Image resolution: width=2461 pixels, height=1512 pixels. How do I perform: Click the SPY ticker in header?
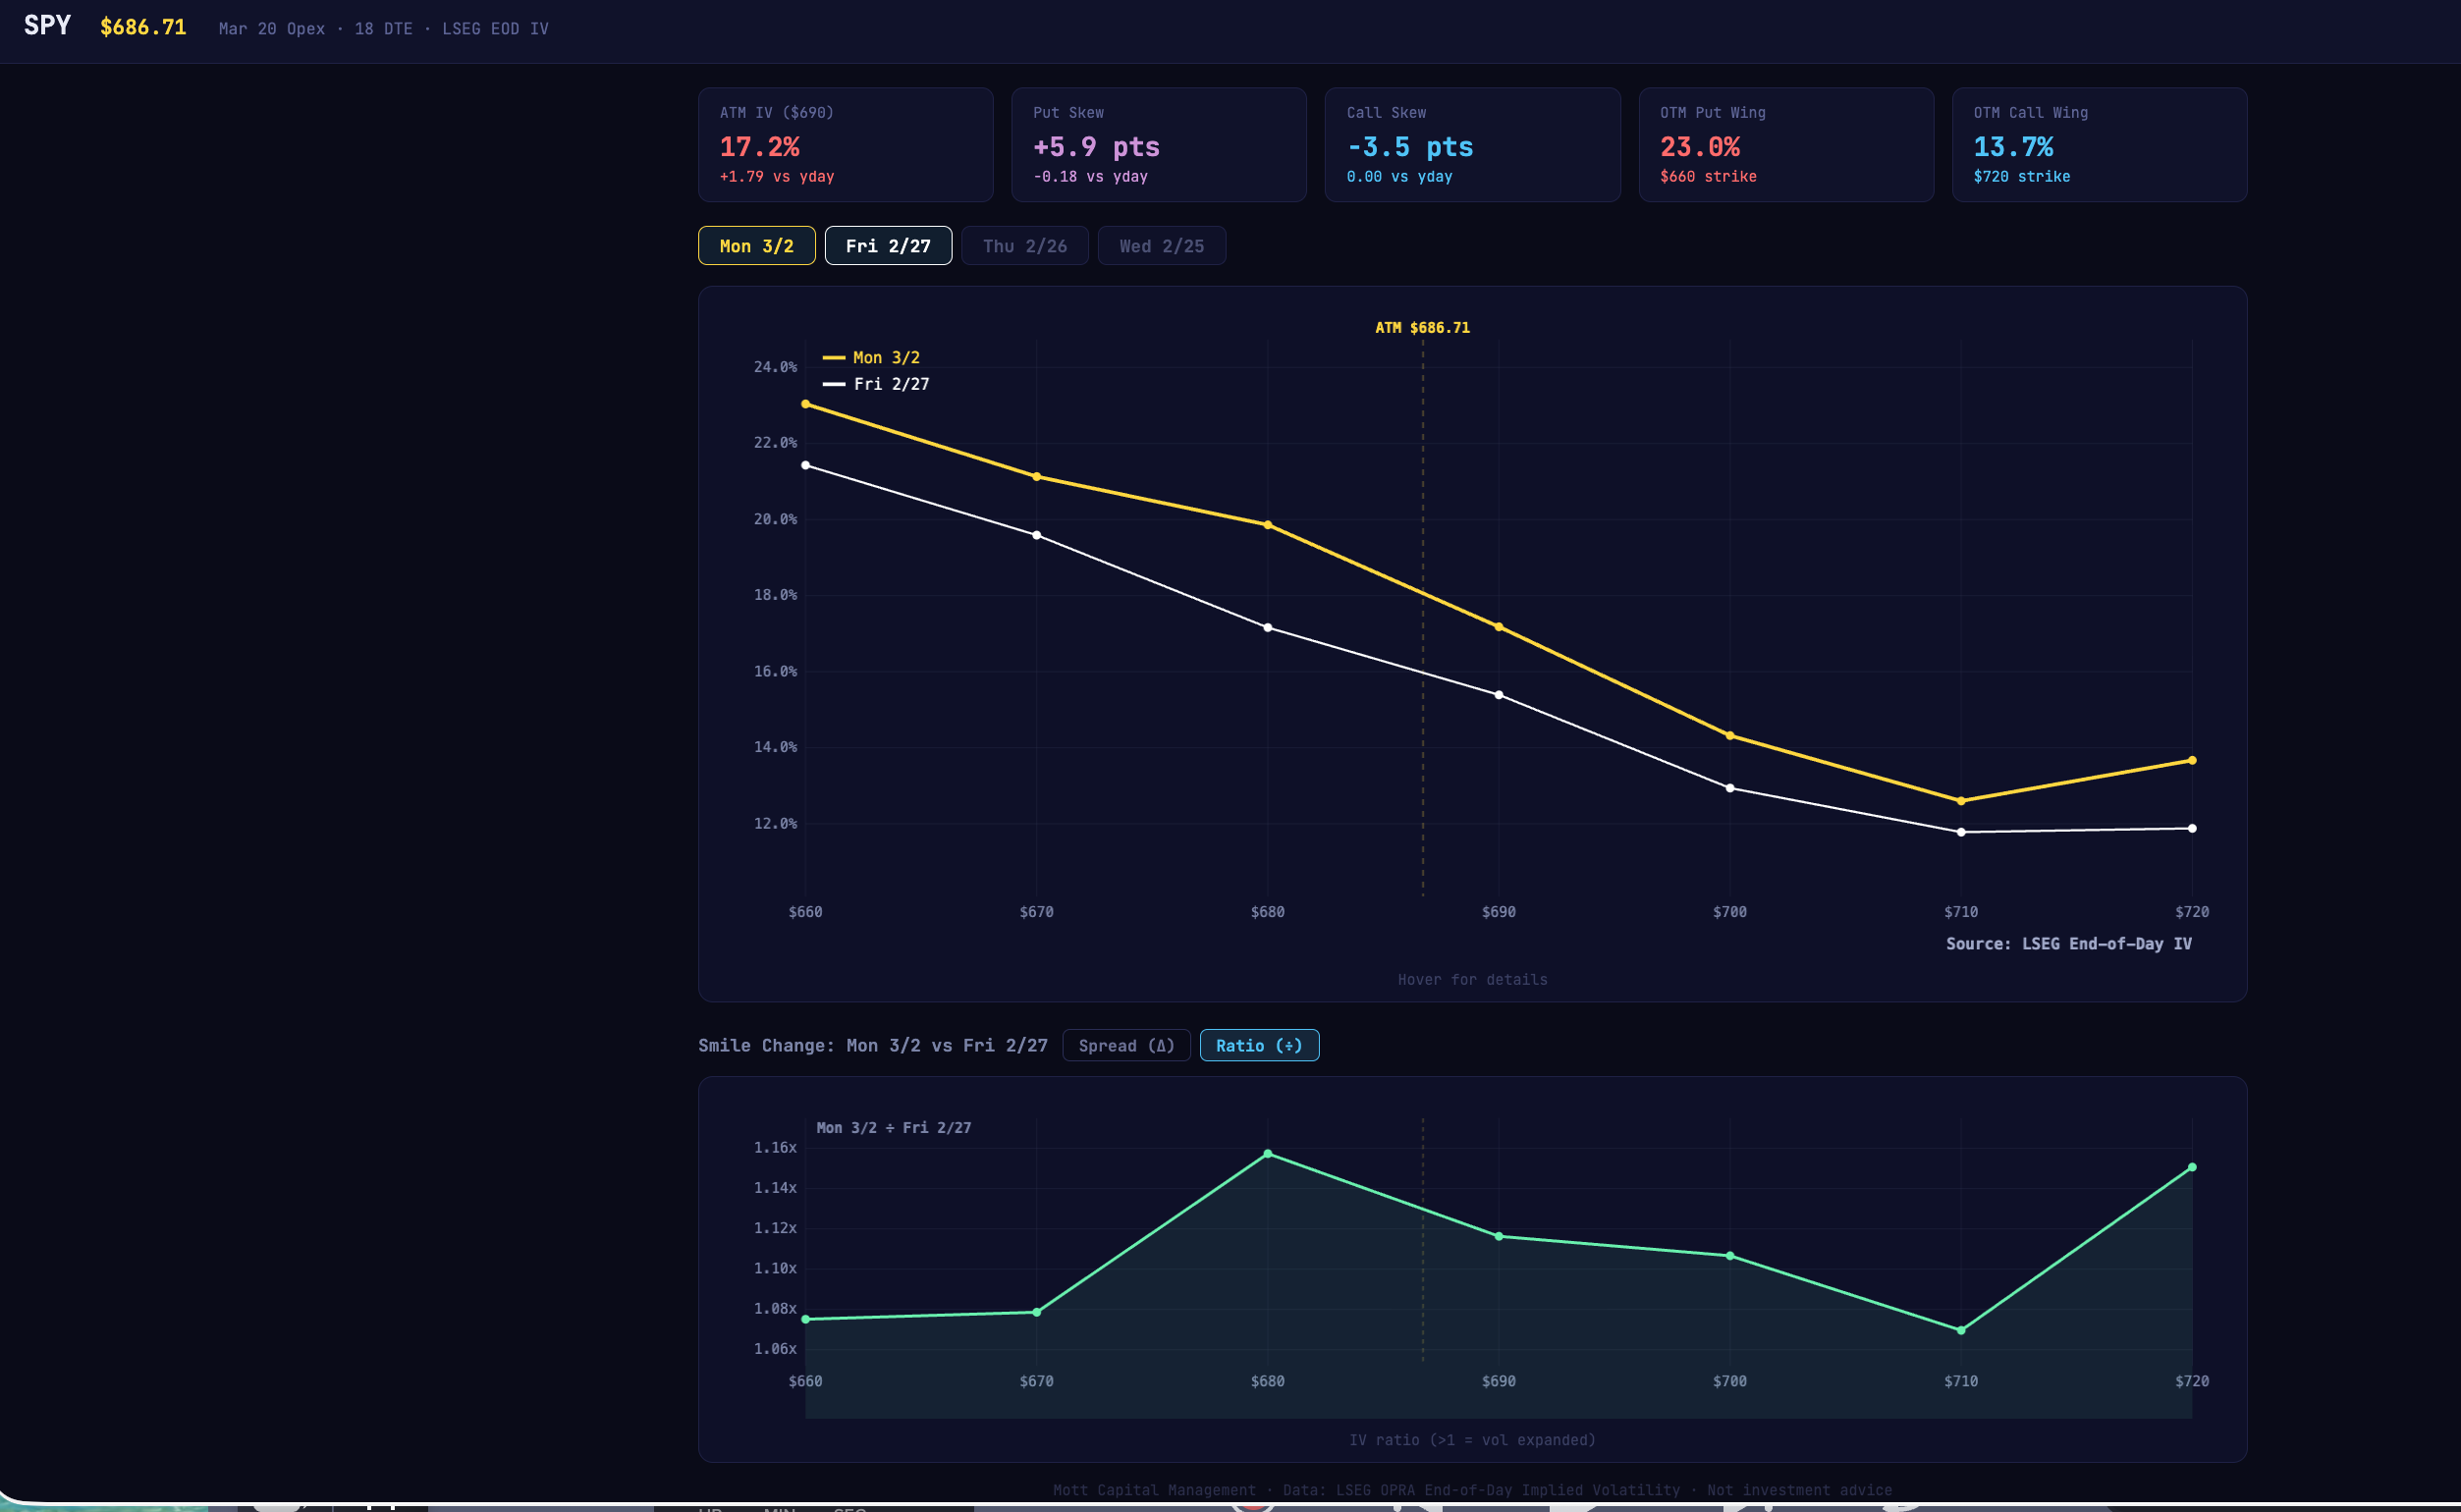pyautogui.click(x=47, y=26)
